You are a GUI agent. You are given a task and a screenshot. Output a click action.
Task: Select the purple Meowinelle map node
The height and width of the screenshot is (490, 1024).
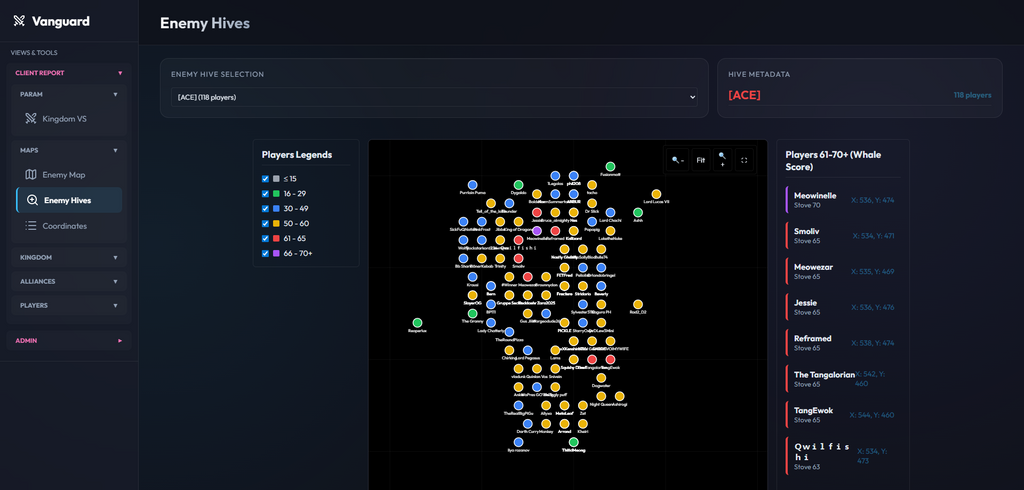[537, 231]
